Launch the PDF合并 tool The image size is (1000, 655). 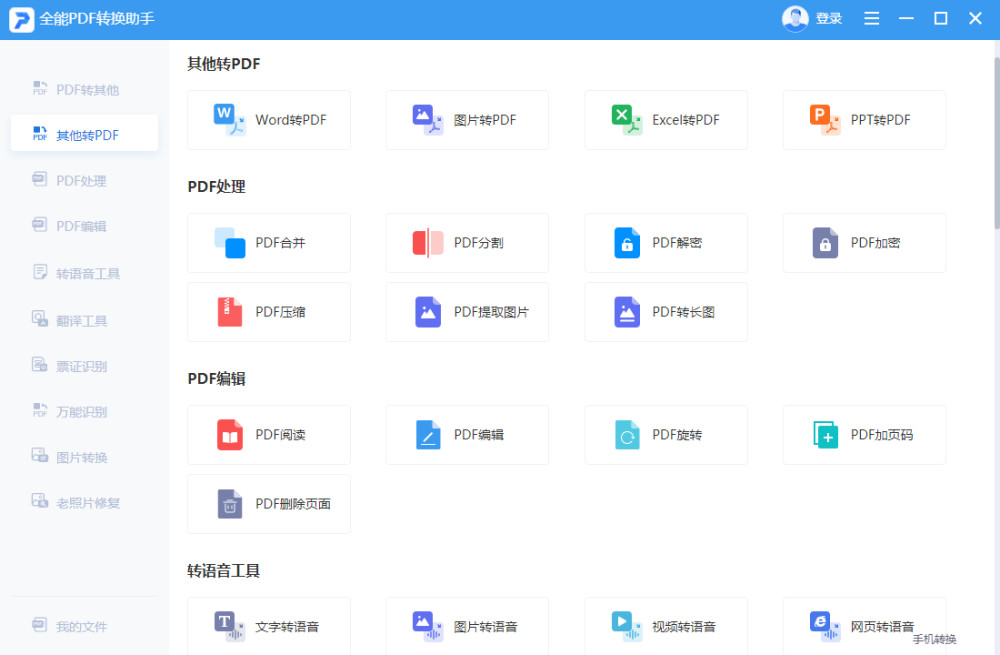[x=268, y=243]
